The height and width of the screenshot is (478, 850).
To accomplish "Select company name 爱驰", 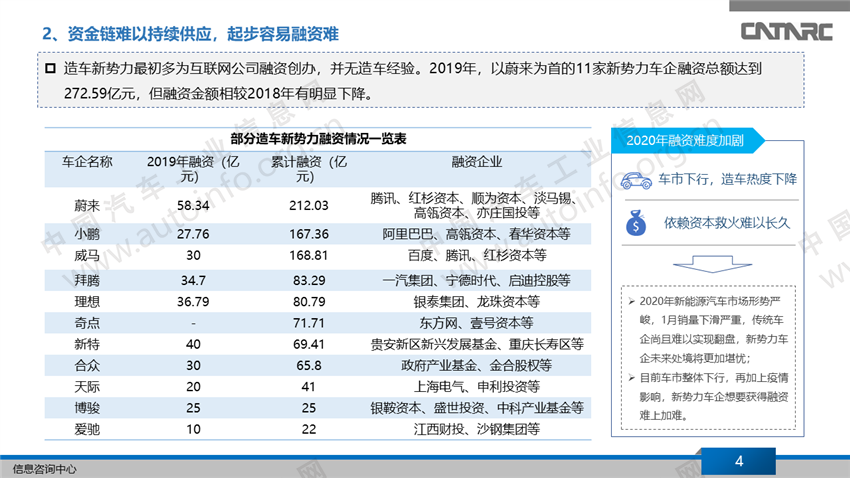I will click(x=87, y=430).
